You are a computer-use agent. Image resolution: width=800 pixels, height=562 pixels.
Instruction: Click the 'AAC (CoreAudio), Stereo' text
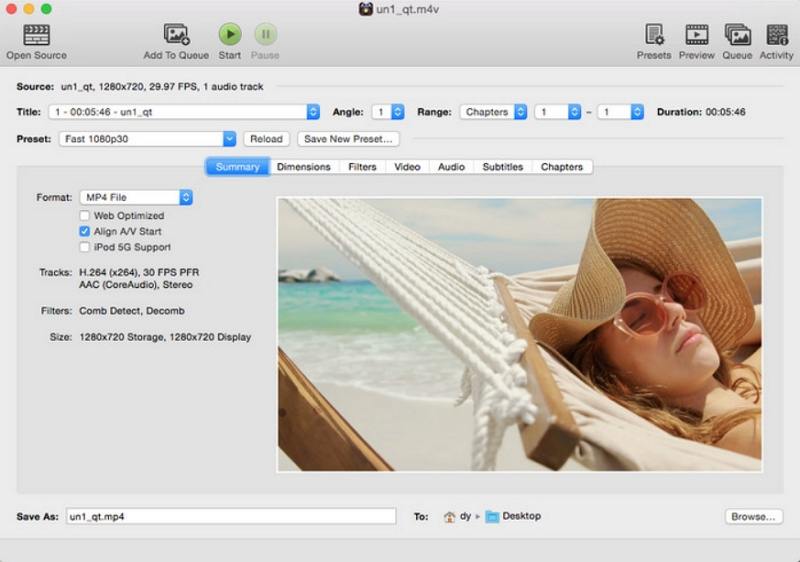136,285
